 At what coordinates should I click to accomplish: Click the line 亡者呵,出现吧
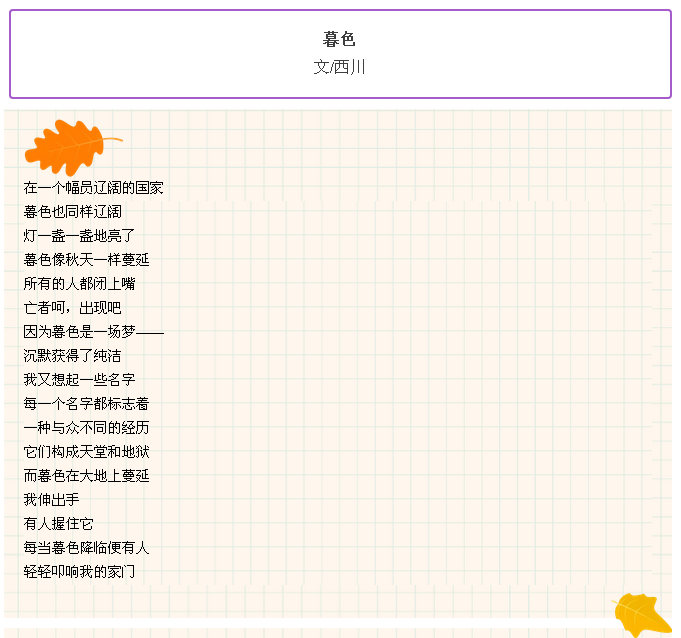coord(73,308)
